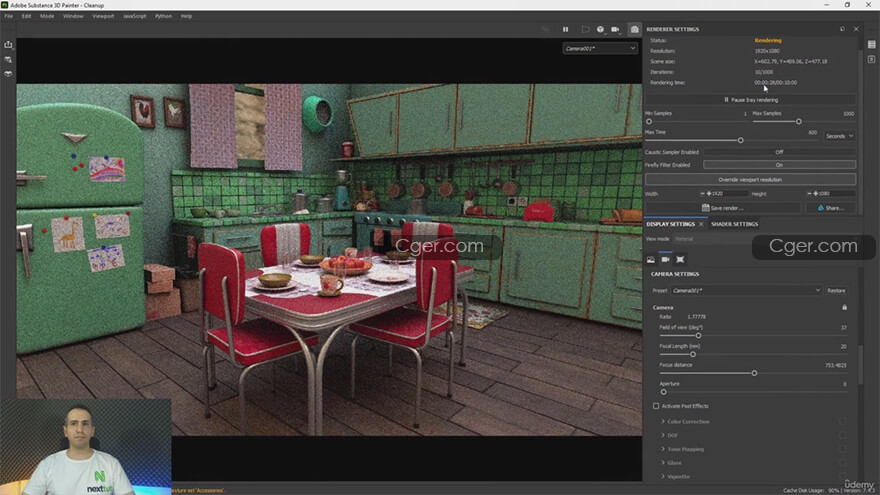
Task: Tick the Tone Mapping checkbox
Action: click(843, 449)
